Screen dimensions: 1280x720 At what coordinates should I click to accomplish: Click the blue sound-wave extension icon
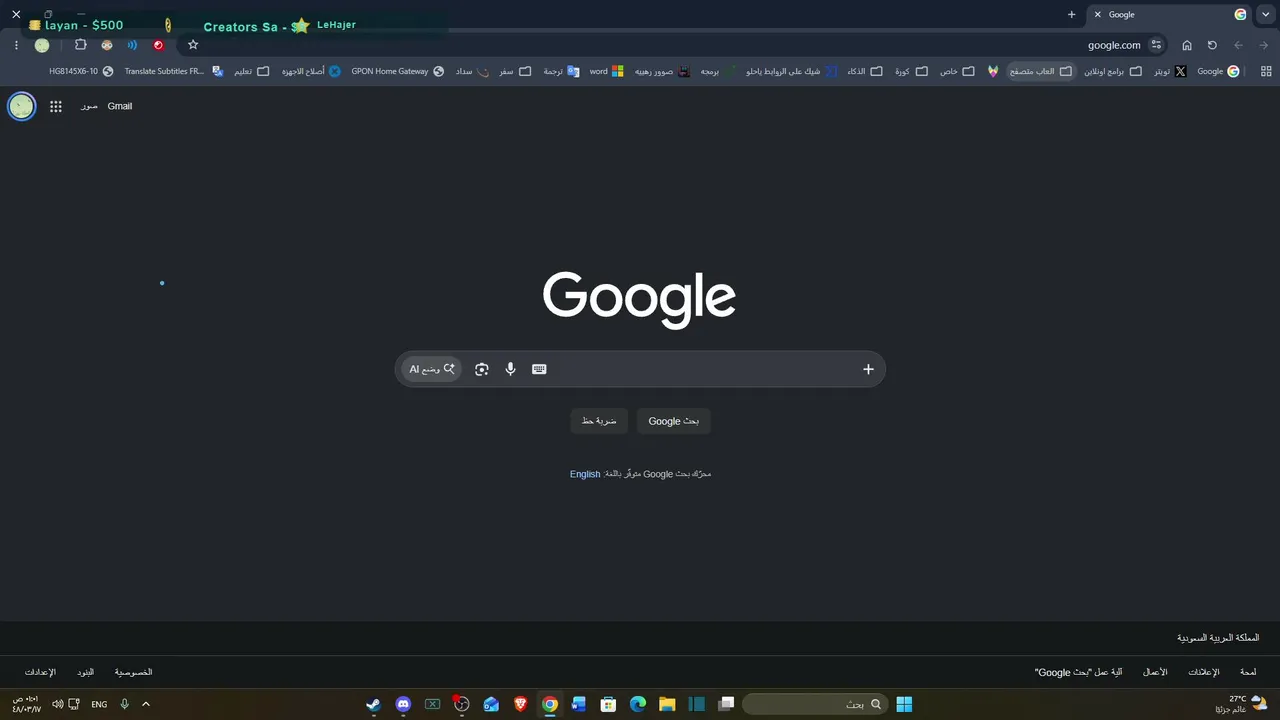(132, 45)
